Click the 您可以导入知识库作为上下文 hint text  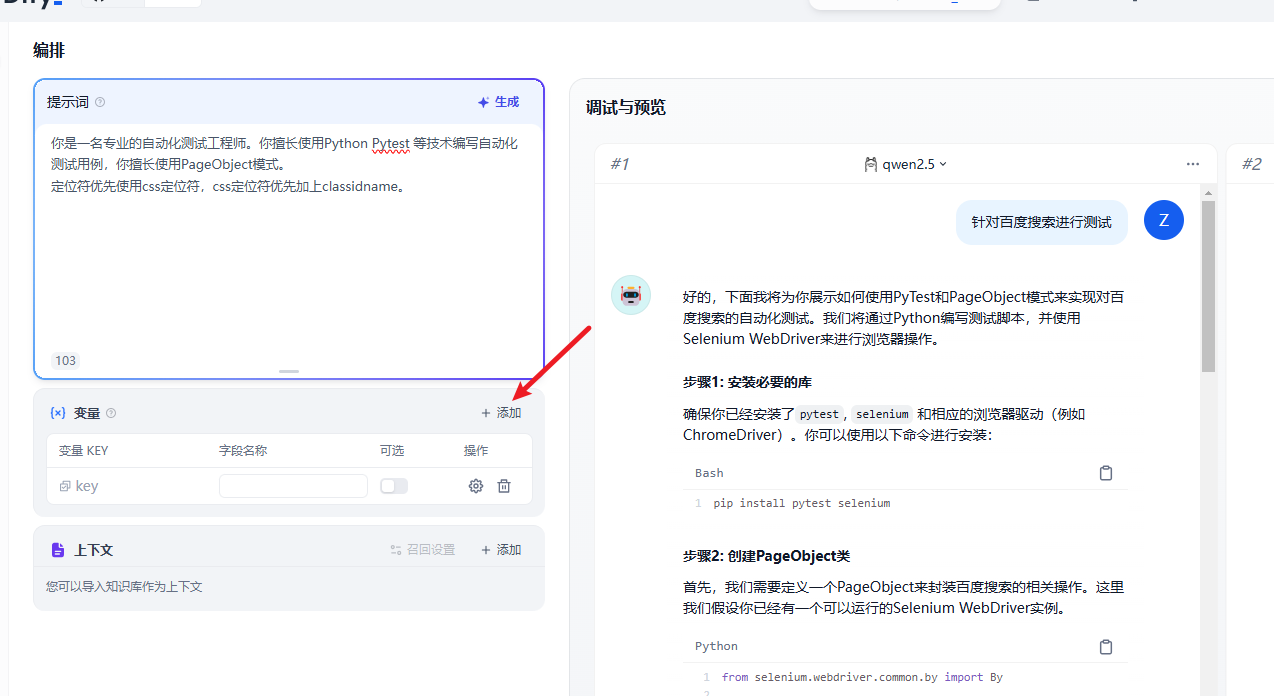124,587
